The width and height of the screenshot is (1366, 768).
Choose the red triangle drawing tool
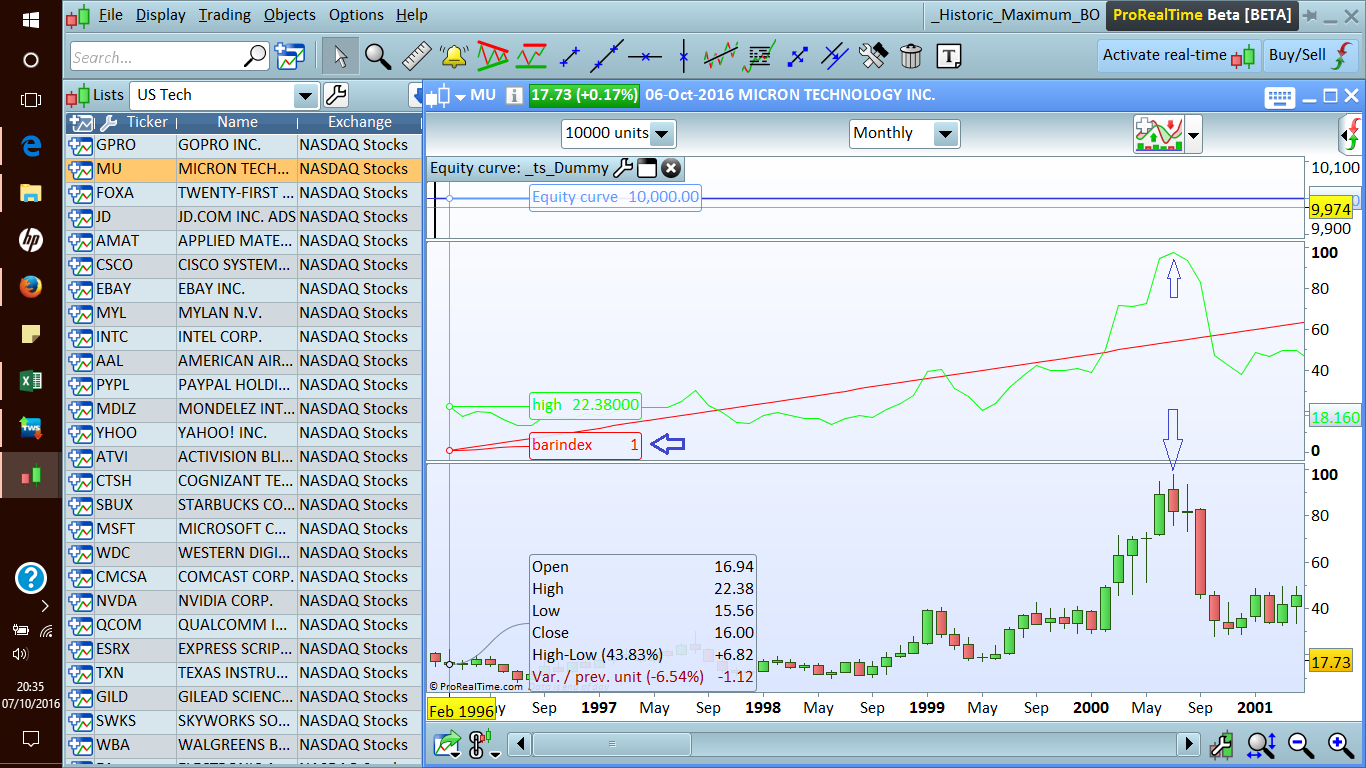click(492, 56)
